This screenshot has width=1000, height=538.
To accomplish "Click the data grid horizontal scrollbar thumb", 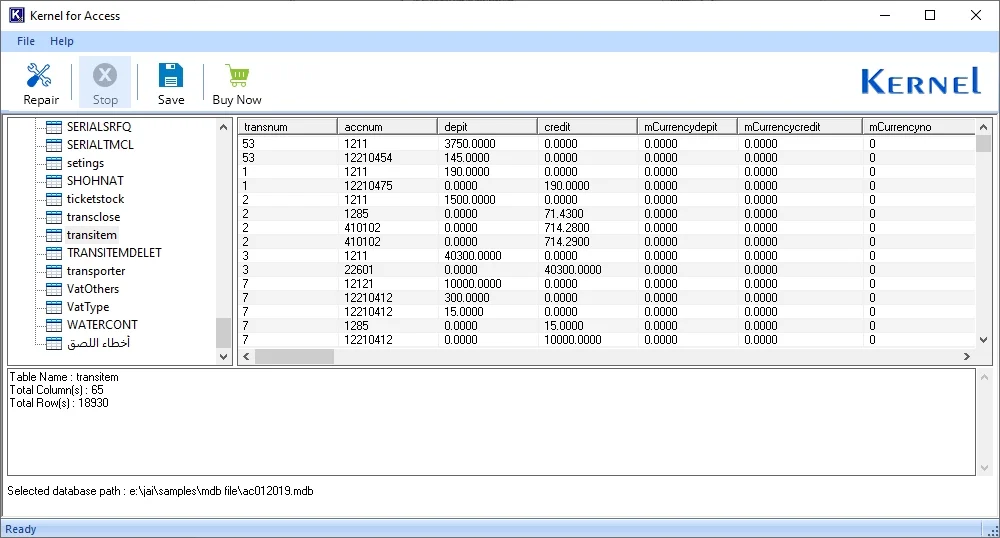I will [x=294, y=357].
